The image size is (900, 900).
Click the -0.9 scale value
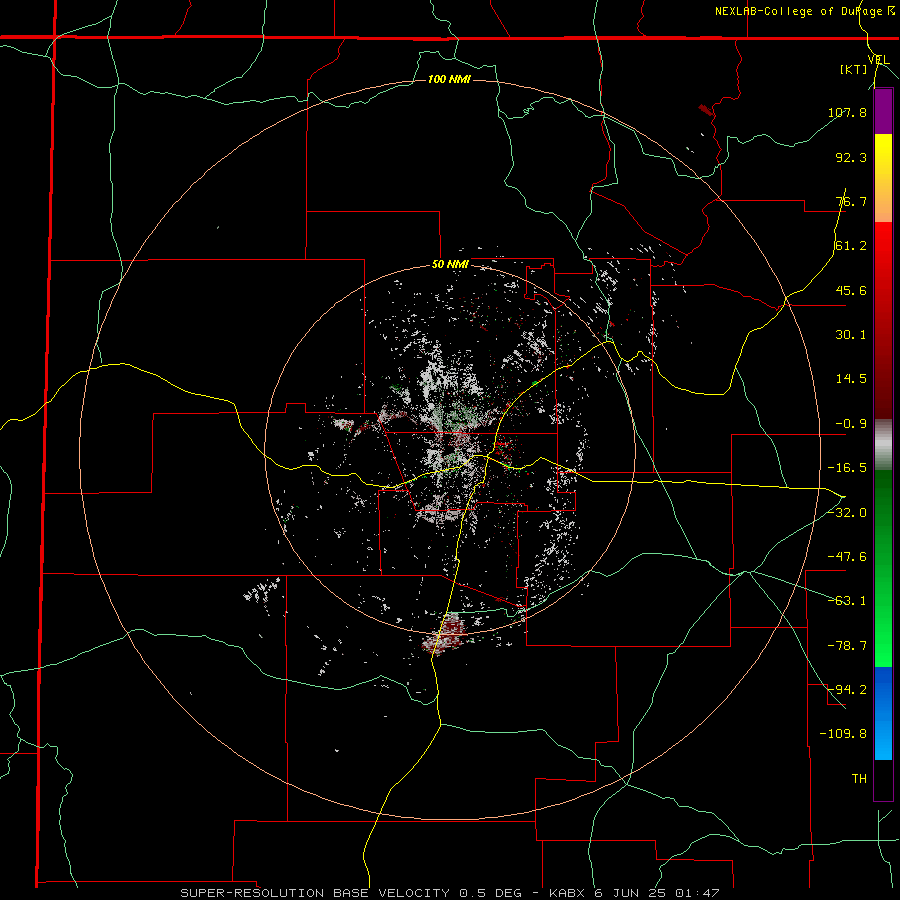851,424
